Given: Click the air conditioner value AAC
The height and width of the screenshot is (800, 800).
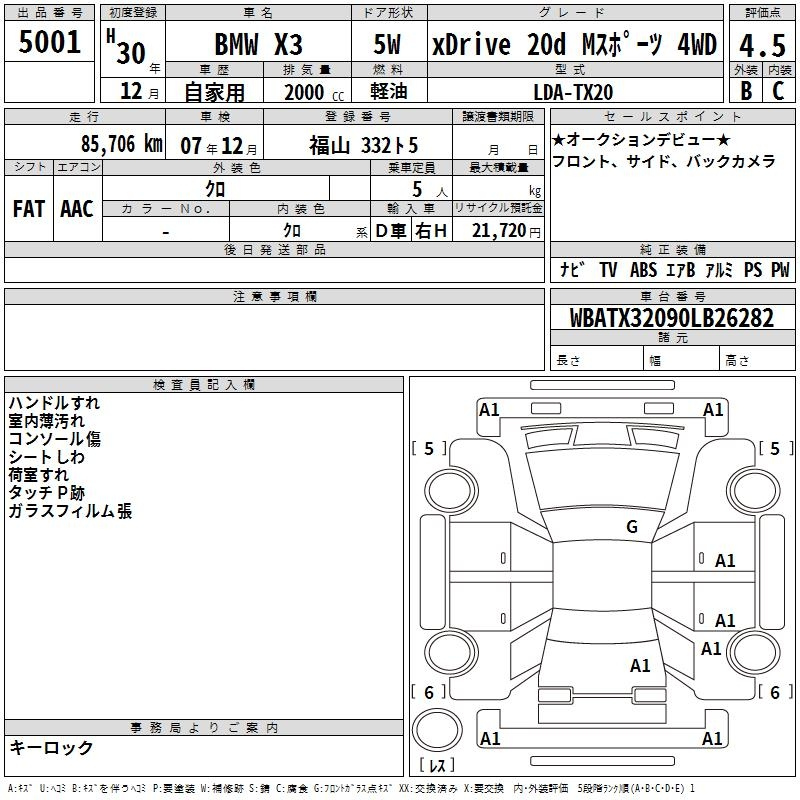Looking at the screenshot, I should click(77, 209).
